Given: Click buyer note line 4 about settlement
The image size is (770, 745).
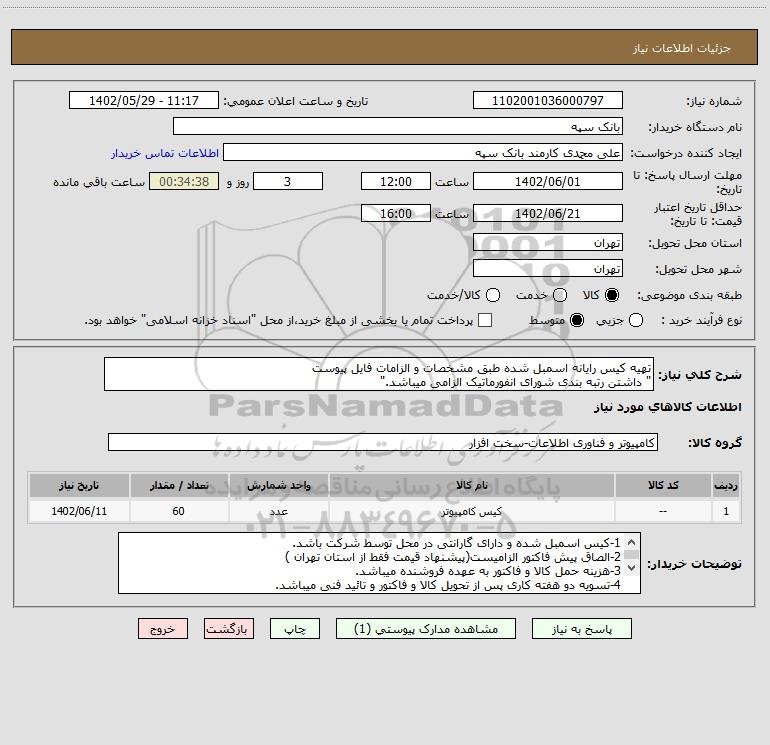Looking at the screenshot, I should 448,585.
